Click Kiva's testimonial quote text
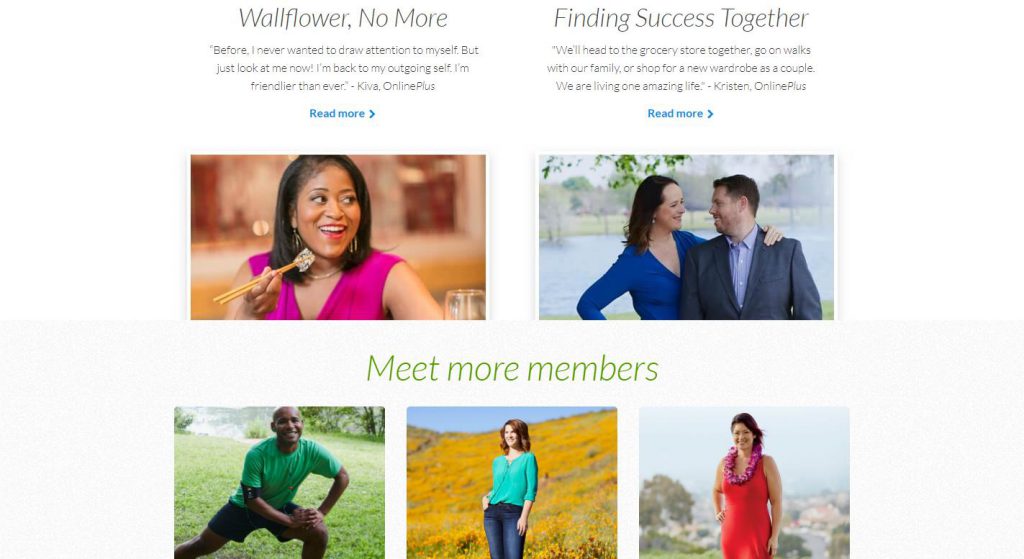This screenshot has width=1024, height=559. pyautogui.click(x=344, y=68)
